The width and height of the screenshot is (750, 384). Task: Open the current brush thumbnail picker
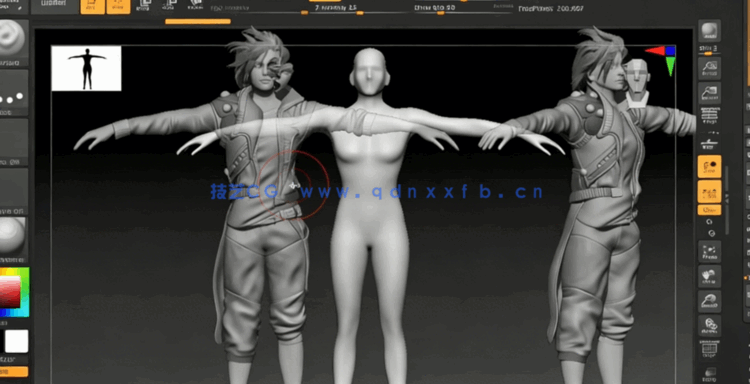click(x=14, y=42)
